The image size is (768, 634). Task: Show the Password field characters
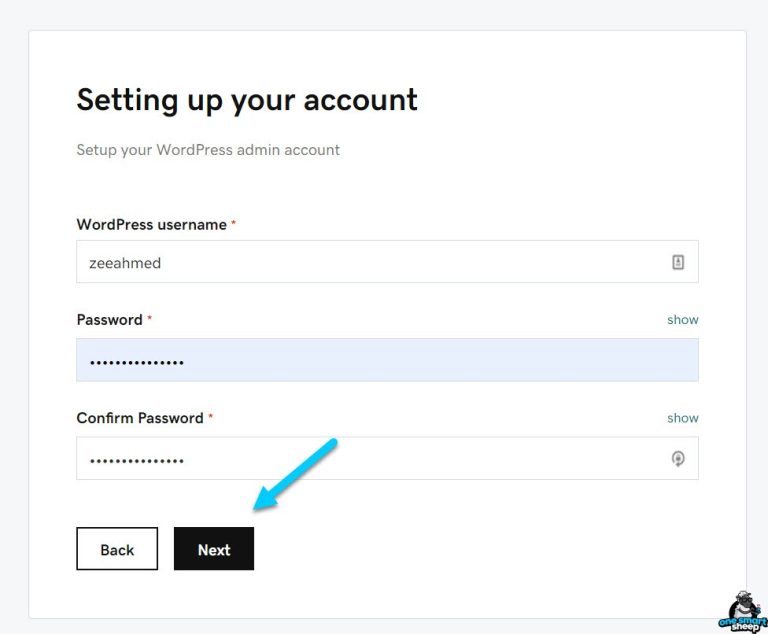(683, 320)
